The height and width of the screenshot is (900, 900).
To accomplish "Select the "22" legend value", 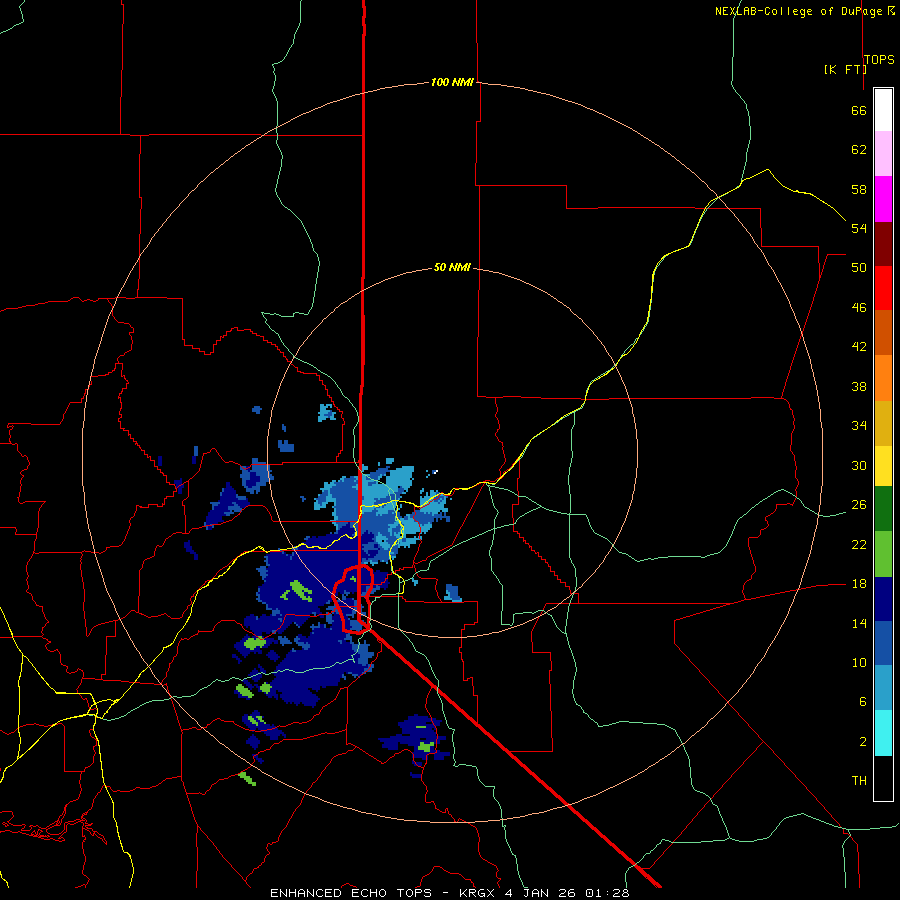I will (859, 544).
